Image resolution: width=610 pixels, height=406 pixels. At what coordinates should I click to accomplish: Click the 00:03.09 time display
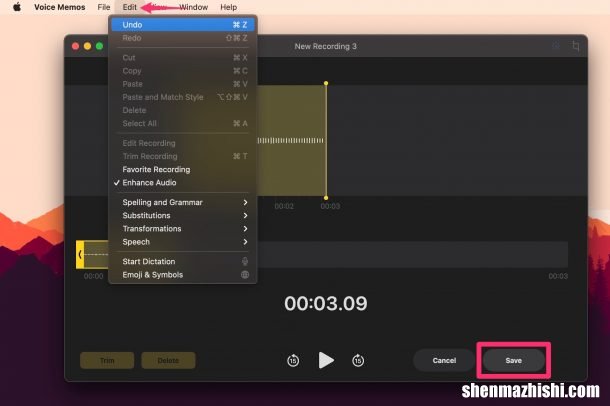click(326, 303)
